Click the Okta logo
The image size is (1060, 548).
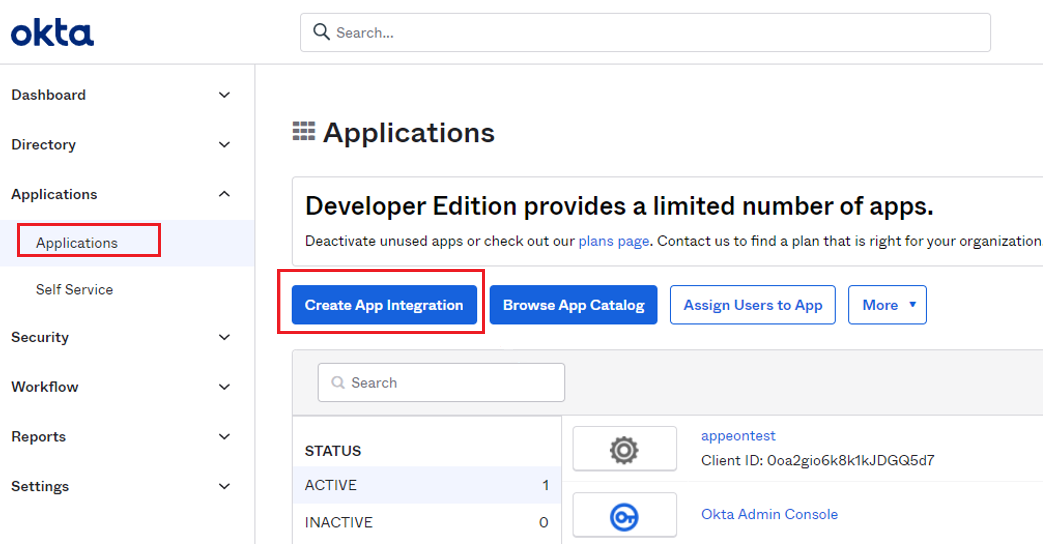tap(52, 33)
